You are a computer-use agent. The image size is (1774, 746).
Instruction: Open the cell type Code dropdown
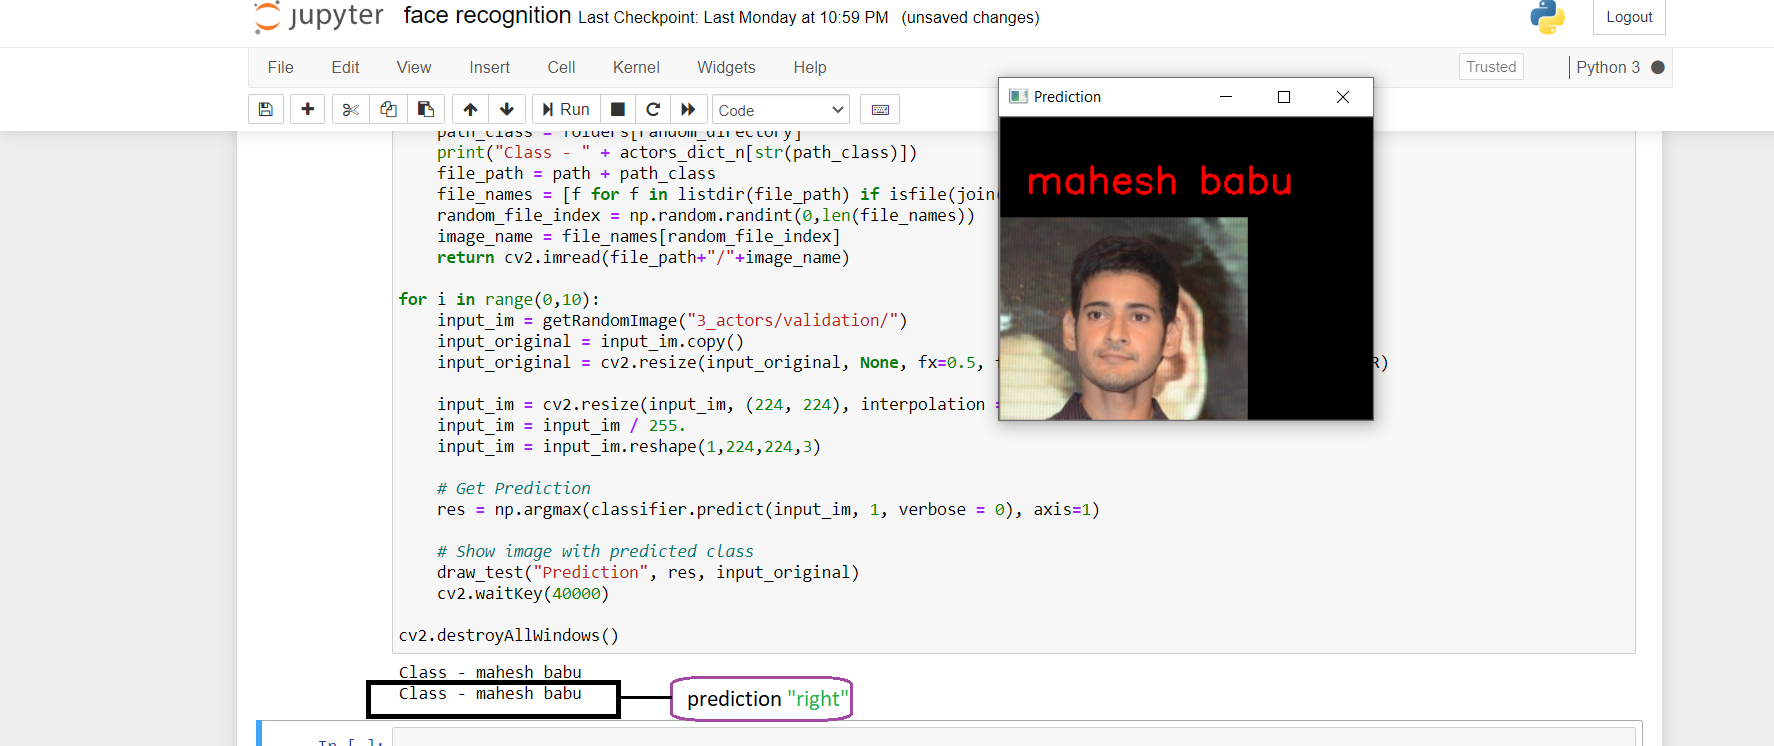[781, 110]
